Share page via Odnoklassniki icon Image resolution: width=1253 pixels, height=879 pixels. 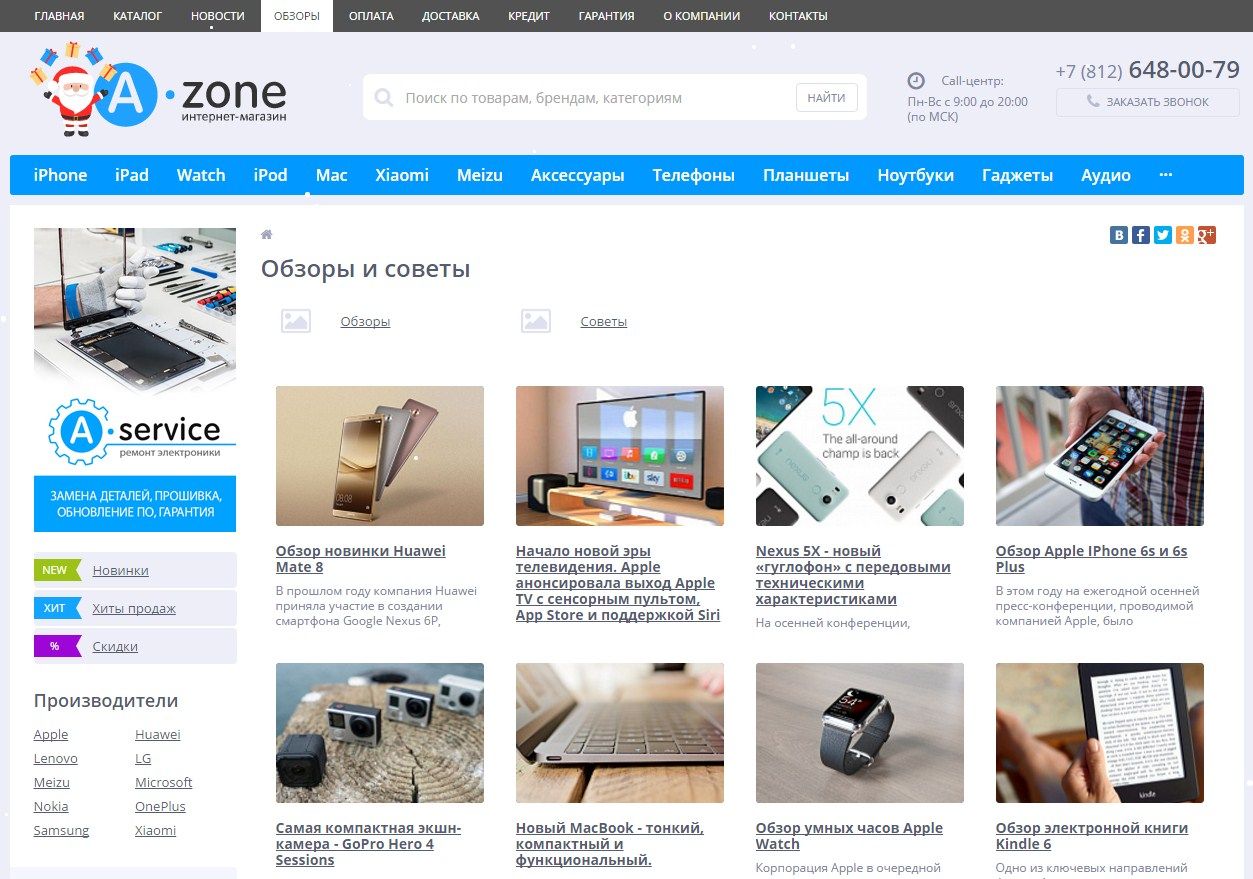point(1185,235)
